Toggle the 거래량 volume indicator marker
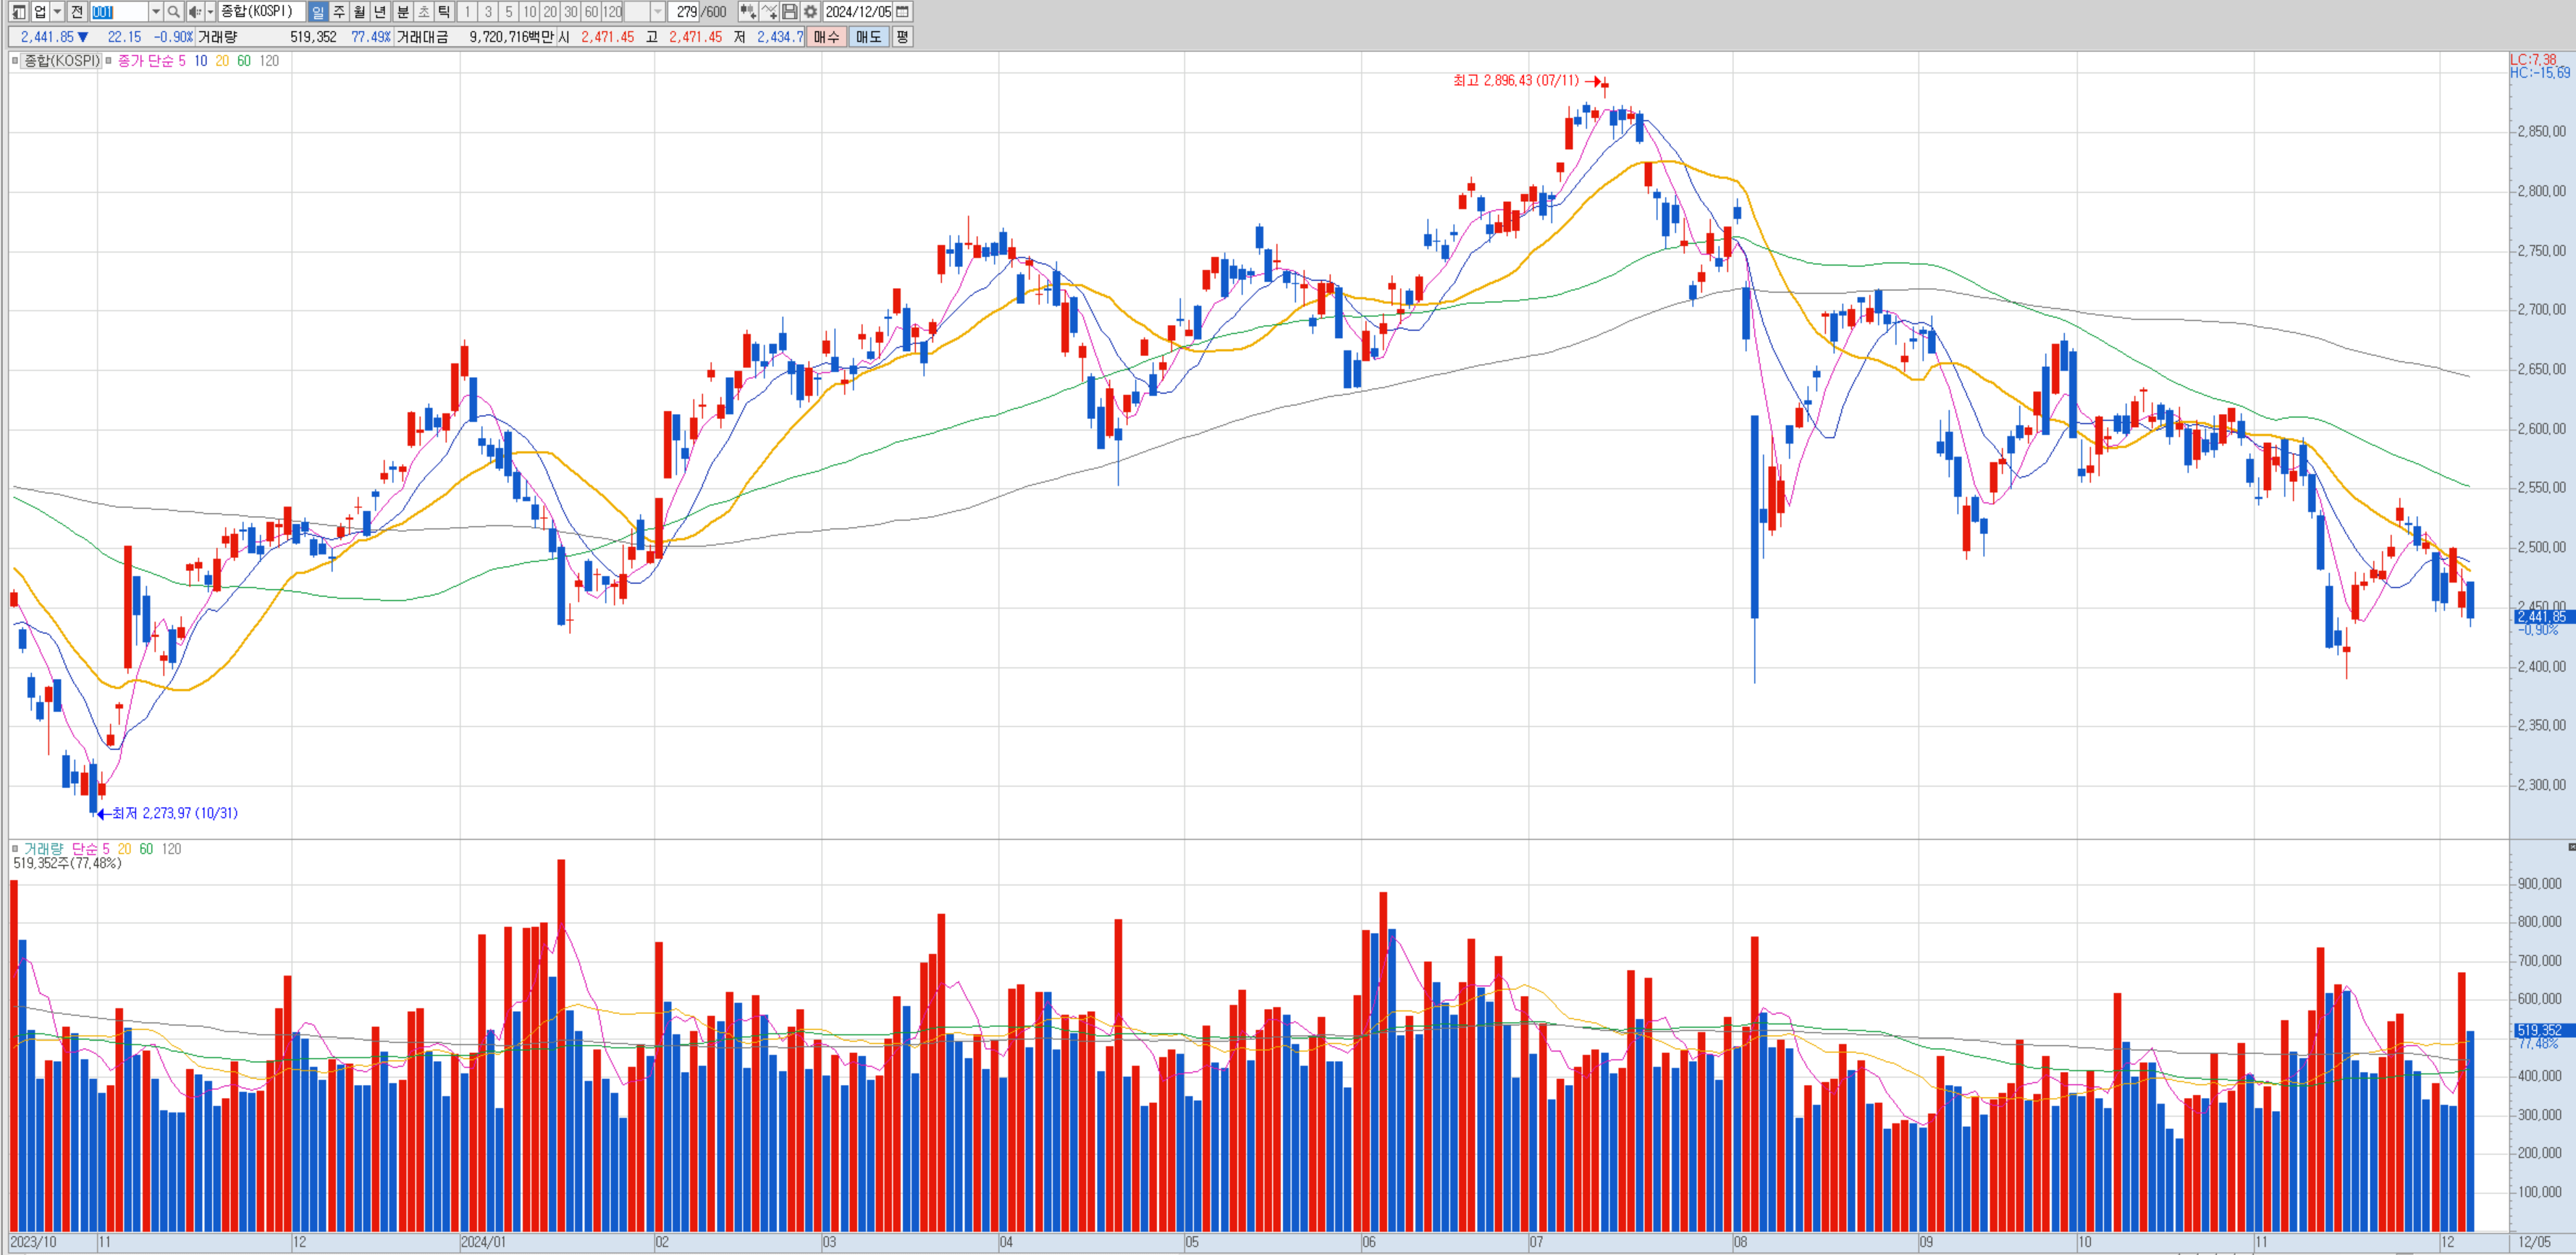The width and height of the screenshot is (2576, 1255). click(15, 849)
